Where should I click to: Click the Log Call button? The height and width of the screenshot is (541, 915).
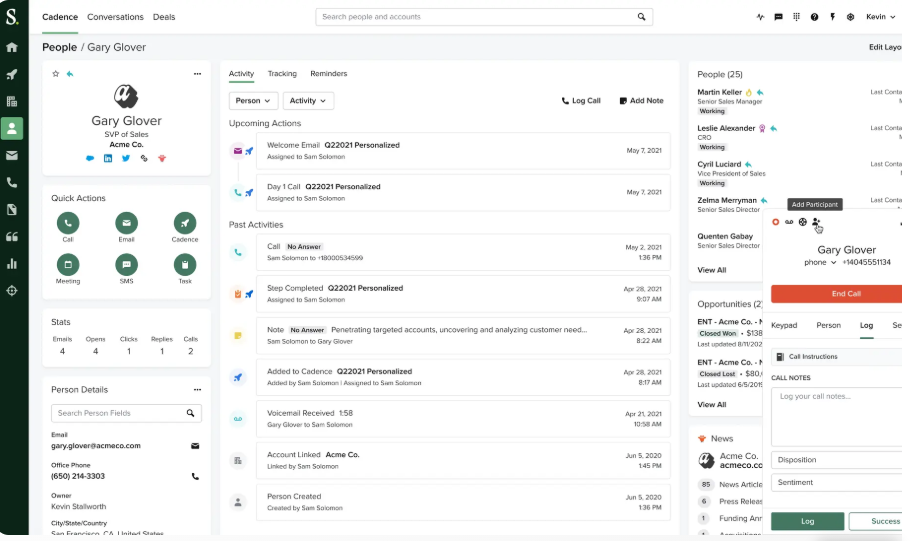(581, 101)
